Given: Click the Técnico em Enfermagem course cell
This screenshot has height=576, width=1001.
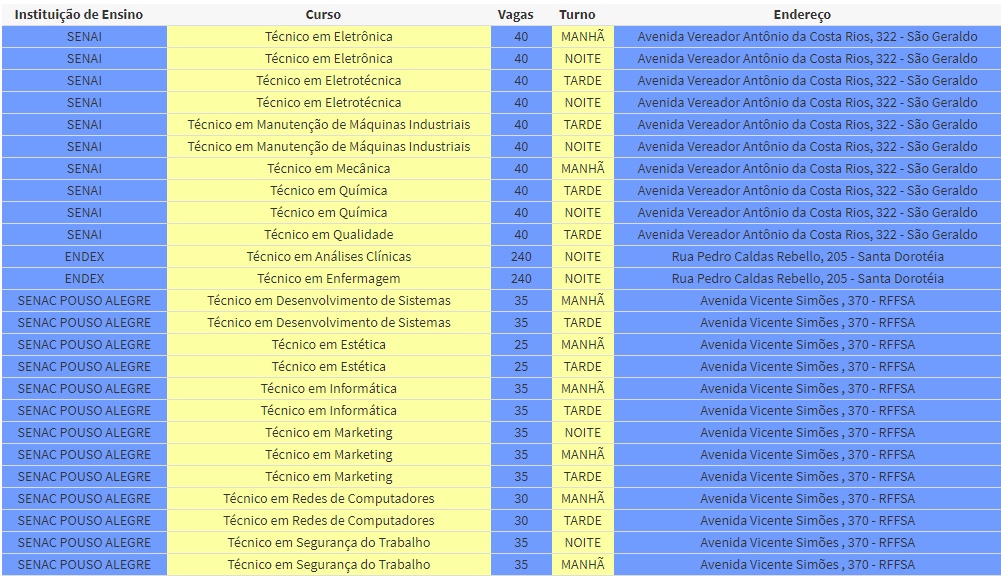Looking at the screenshot, I should (x=328, y=278).
